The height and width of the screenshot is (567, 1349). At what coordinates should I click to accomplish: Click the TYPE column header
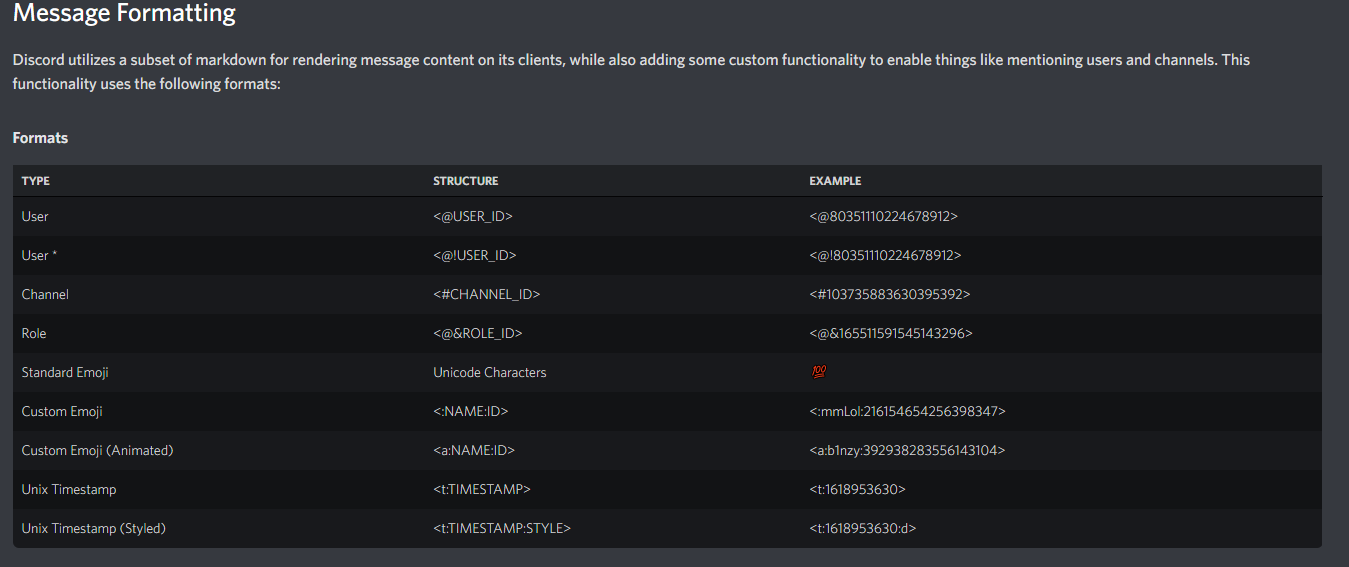36,181
